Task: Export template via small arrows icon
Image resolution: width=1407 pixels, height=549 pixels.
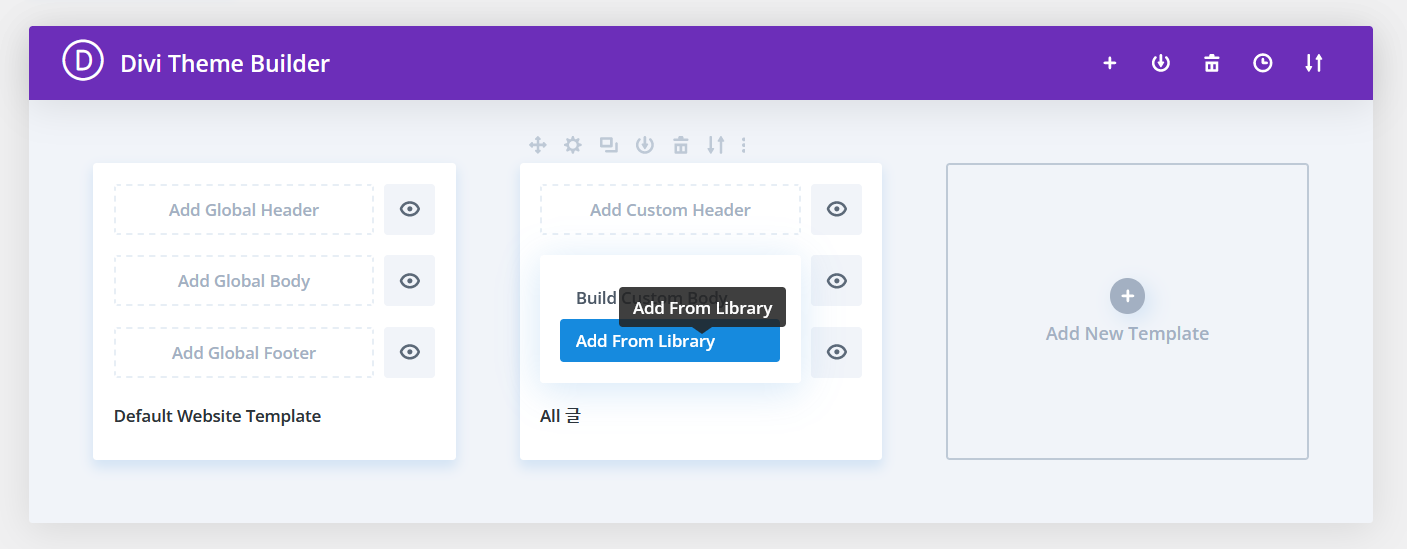Action: [715, 145]
